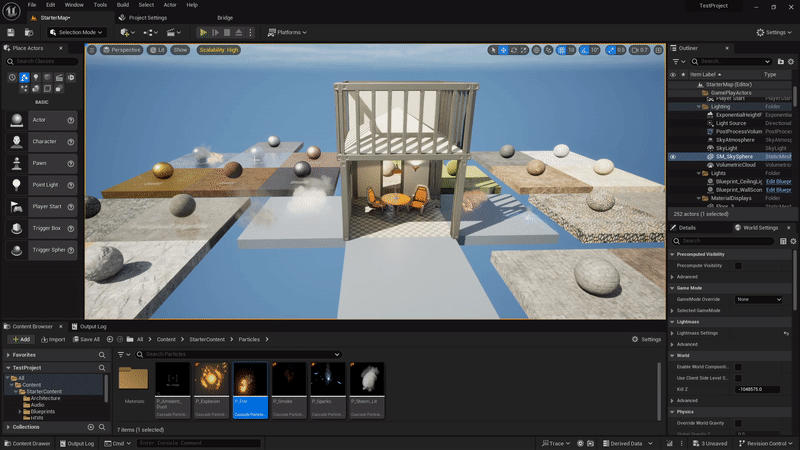Toggle Use Client Side Level Streaming checkbox

pos(738,378)
